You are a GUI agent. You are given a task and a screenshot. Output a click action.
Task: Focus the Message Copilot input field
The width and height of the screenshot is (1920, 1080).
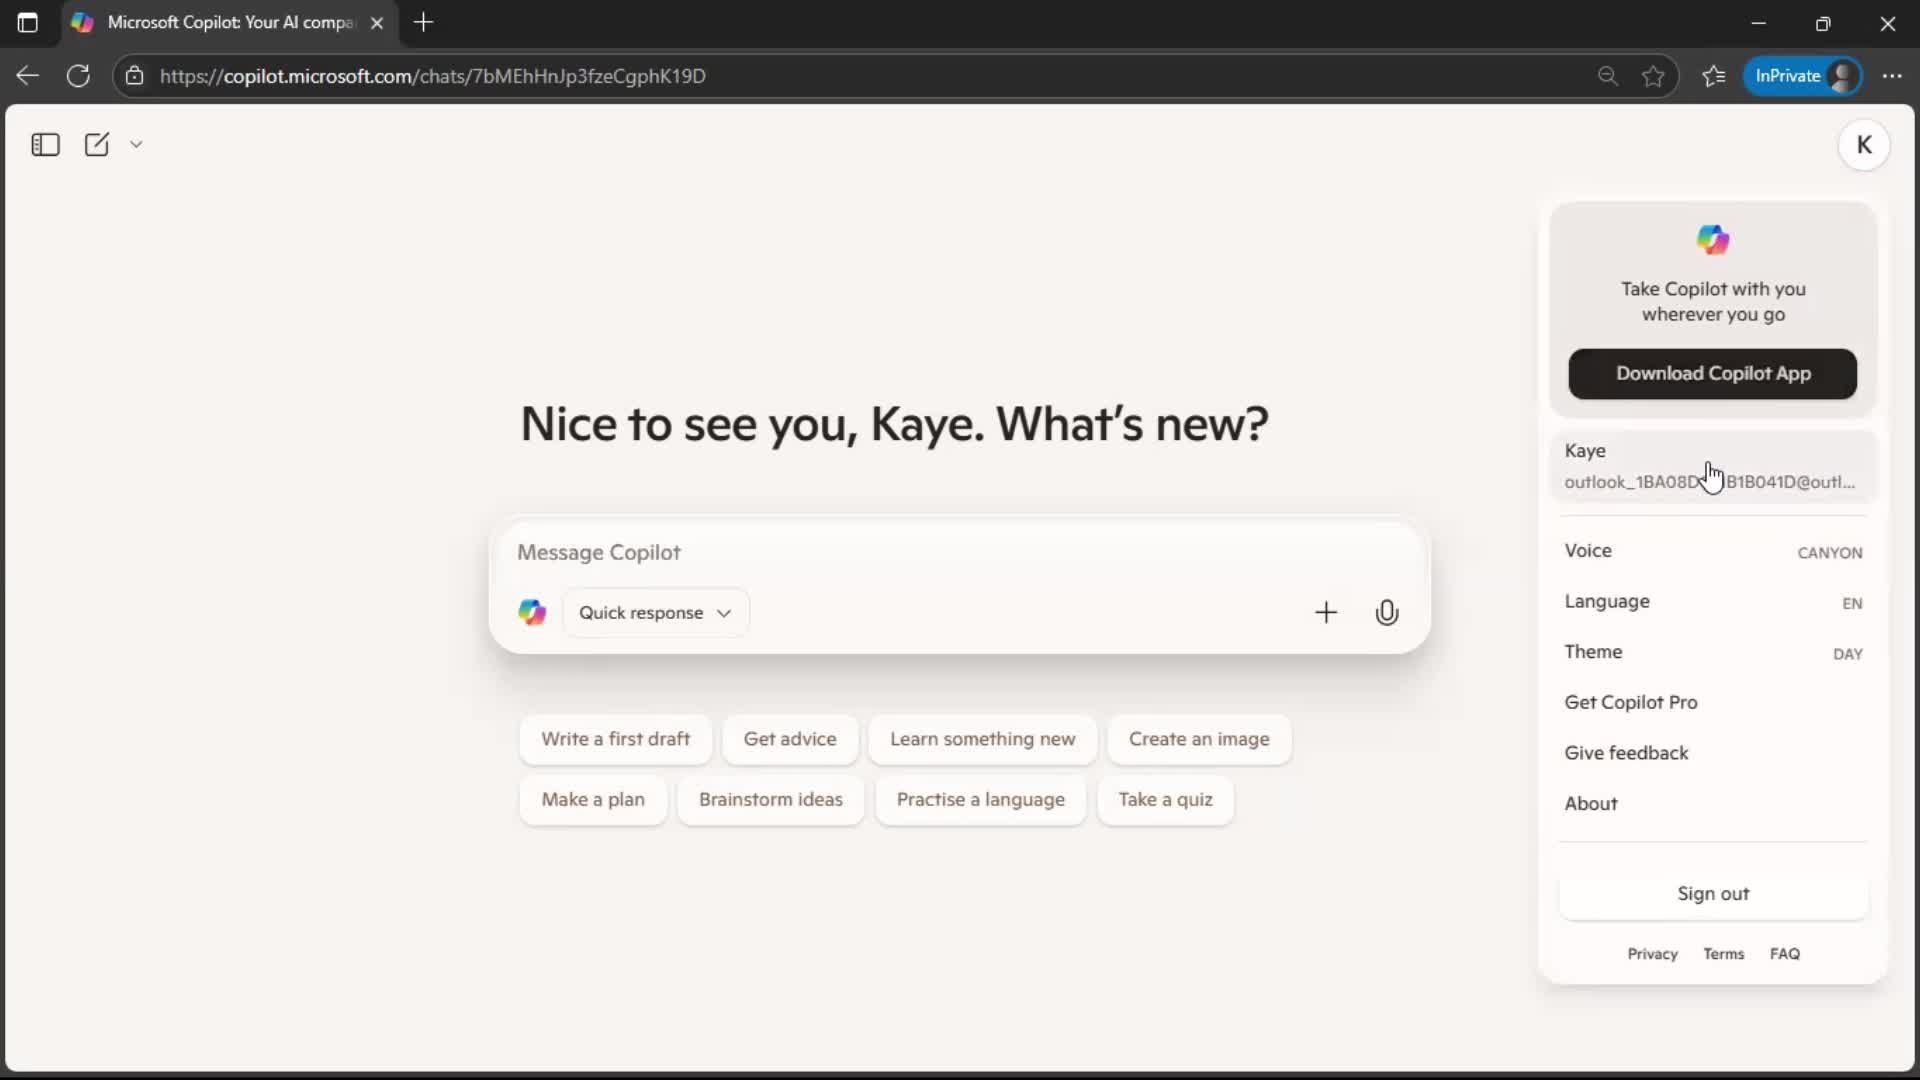[x=958, y=552]
